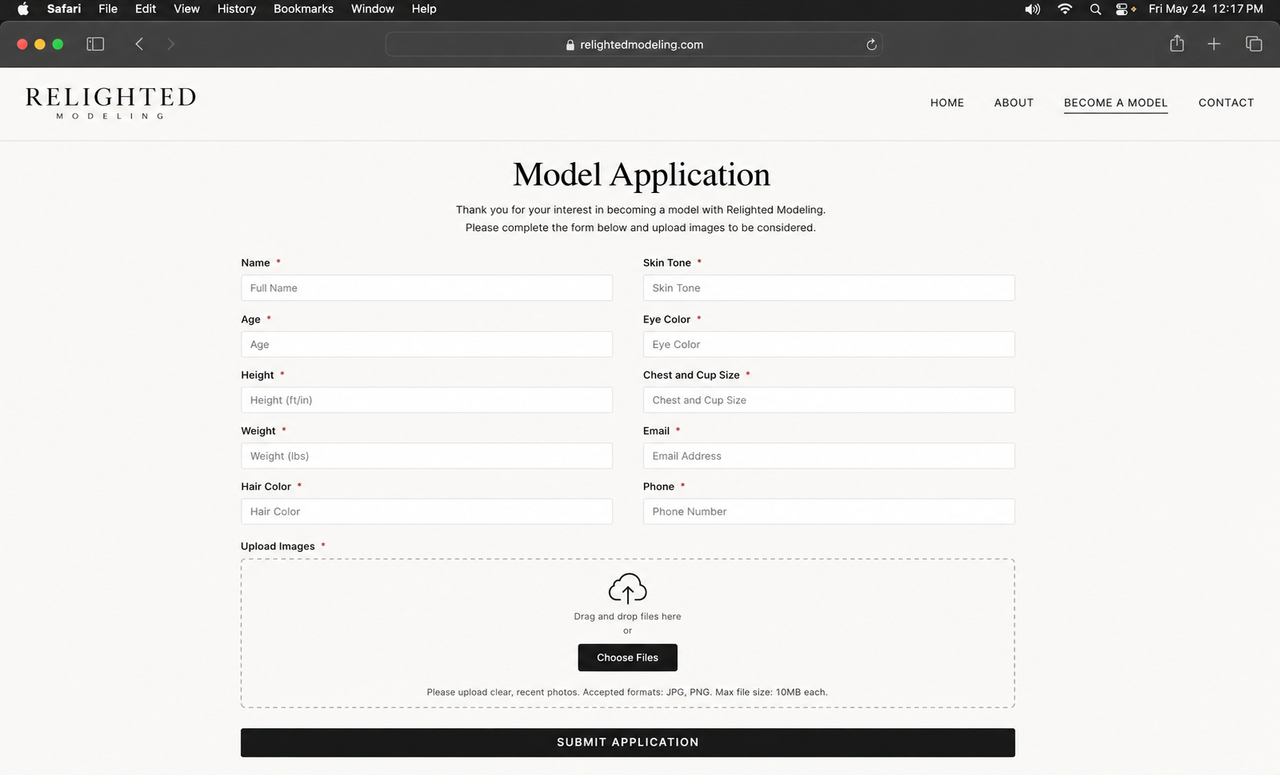This screenshot has height=775, width=1280.
Task: Open the Edit menu
Action: (x=146, y=9)
